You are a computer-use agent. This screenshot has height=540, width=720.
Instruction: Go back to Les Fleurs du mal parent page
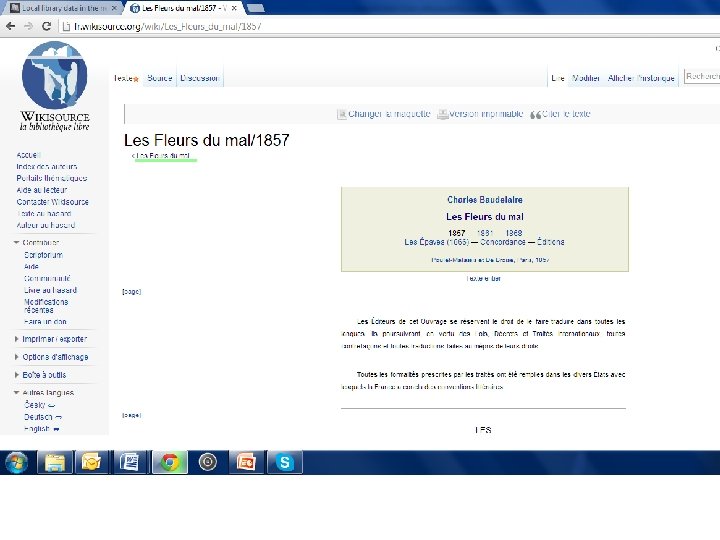click(x=163, y=156)
